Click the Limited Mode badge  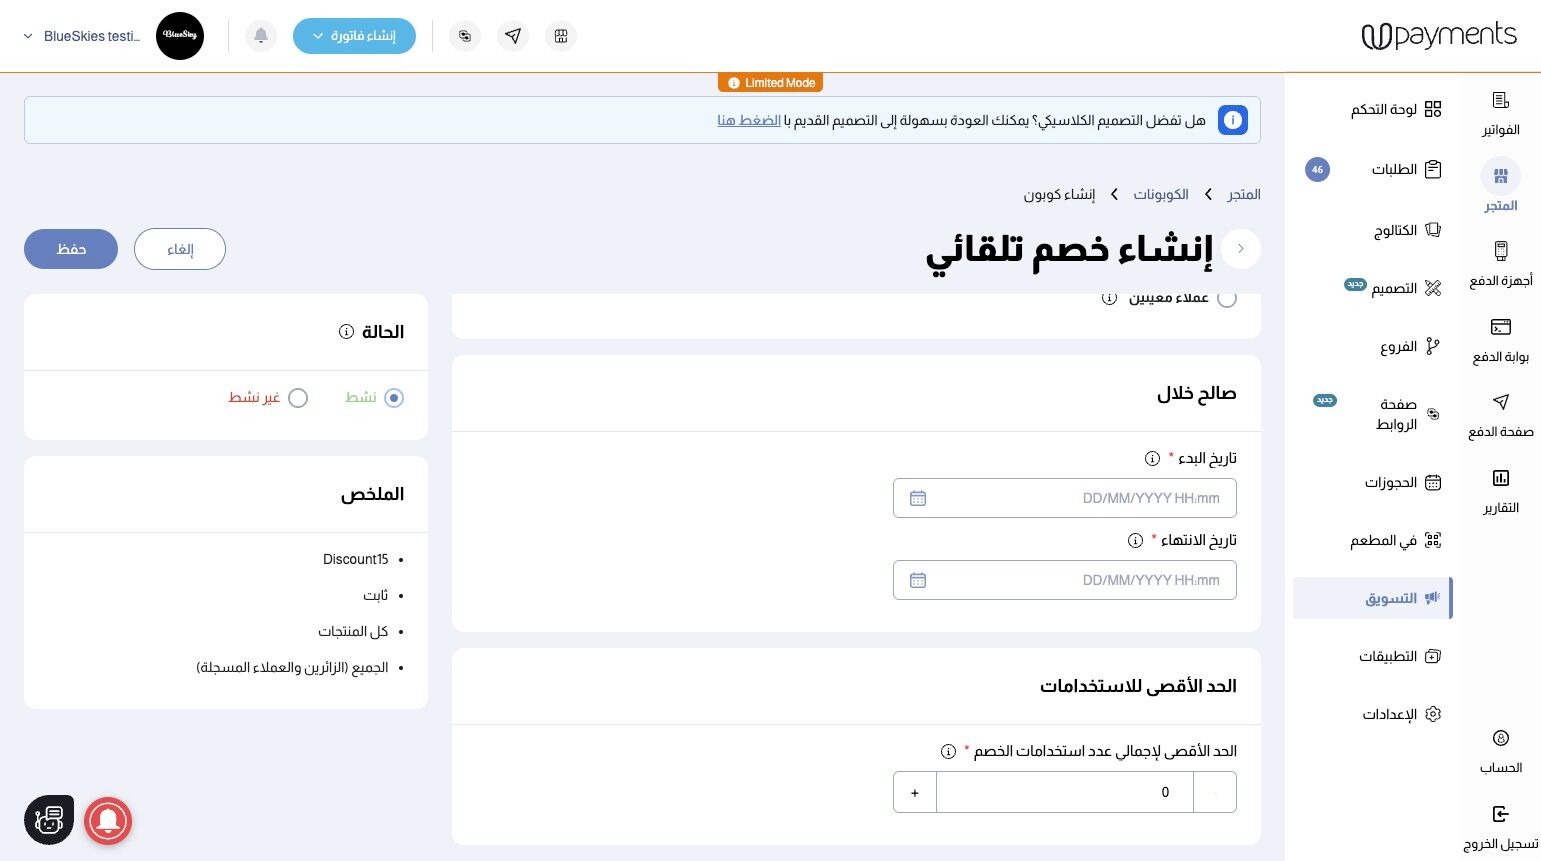click(x=770, y=83)
